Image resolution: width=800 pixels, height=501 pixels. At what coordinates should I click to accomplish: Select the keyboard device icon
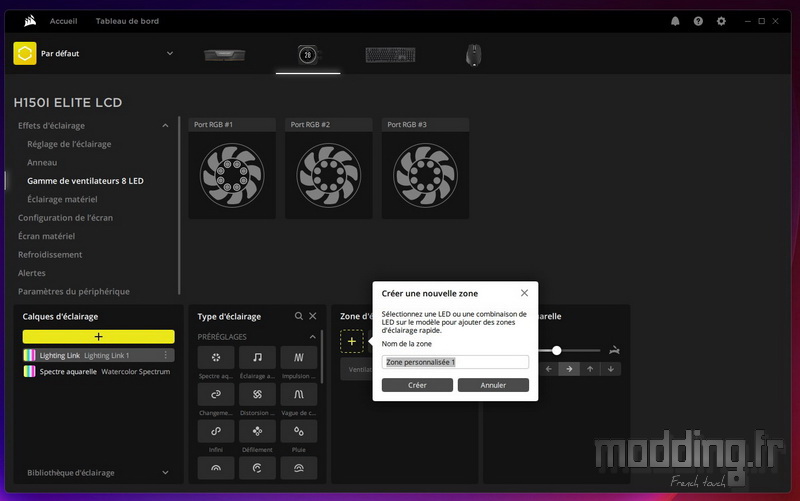click(390, 55)
